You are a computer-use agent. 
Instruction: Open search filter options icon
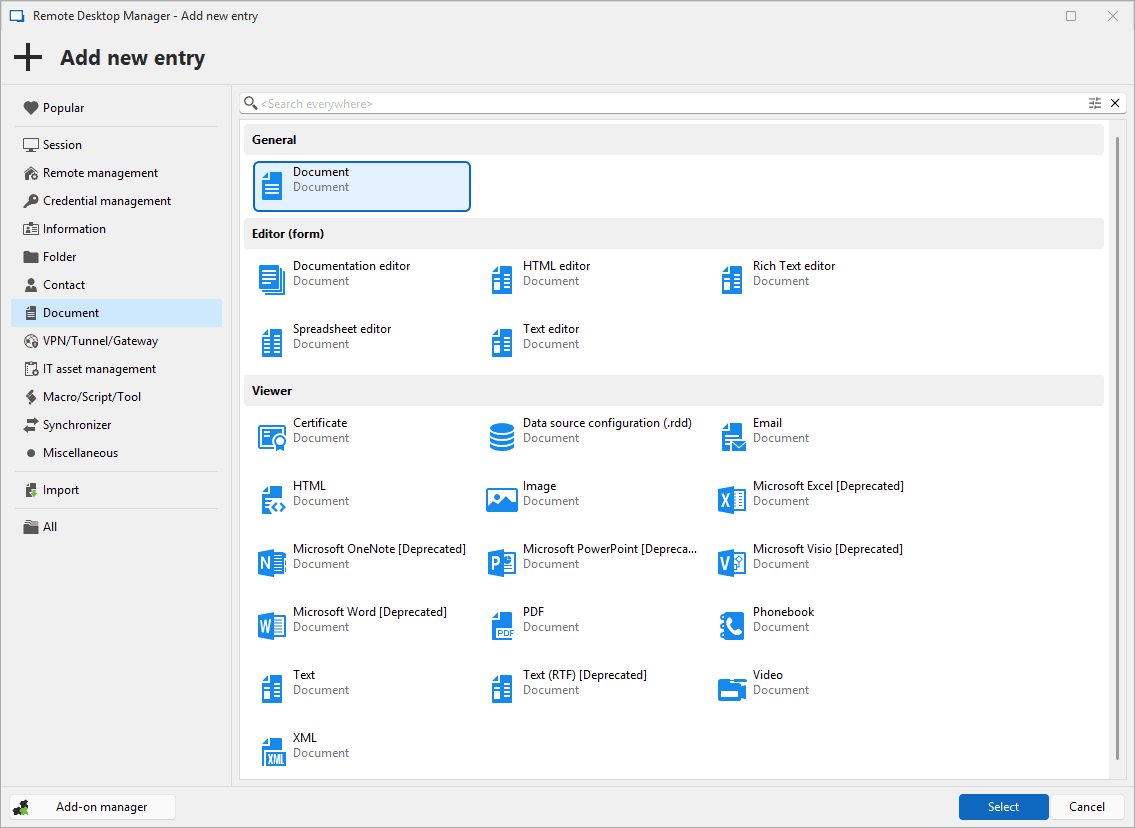(x=1095, y=103)
